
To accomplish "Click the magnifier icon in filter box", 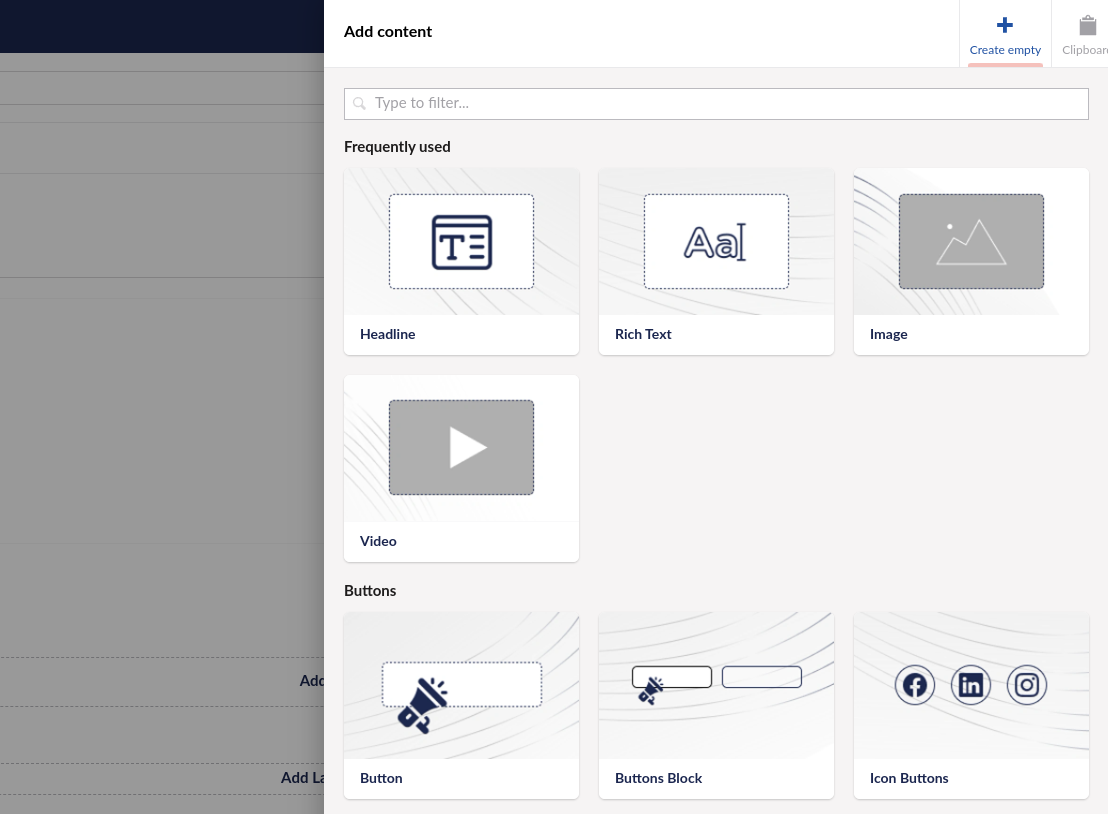I will 360,104.
